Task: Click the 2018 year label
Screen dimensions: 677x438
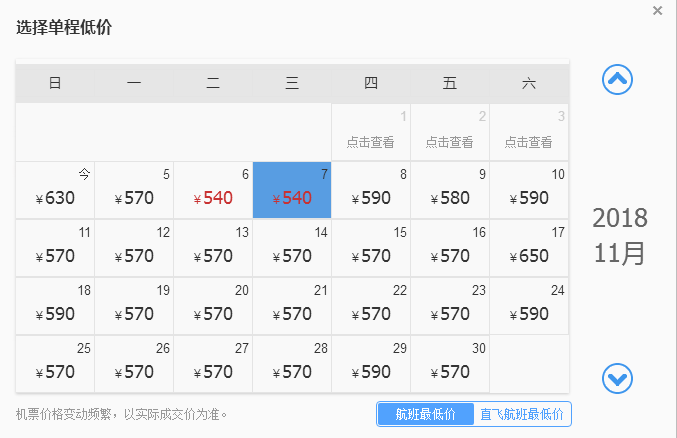Action: click(620, 218)
